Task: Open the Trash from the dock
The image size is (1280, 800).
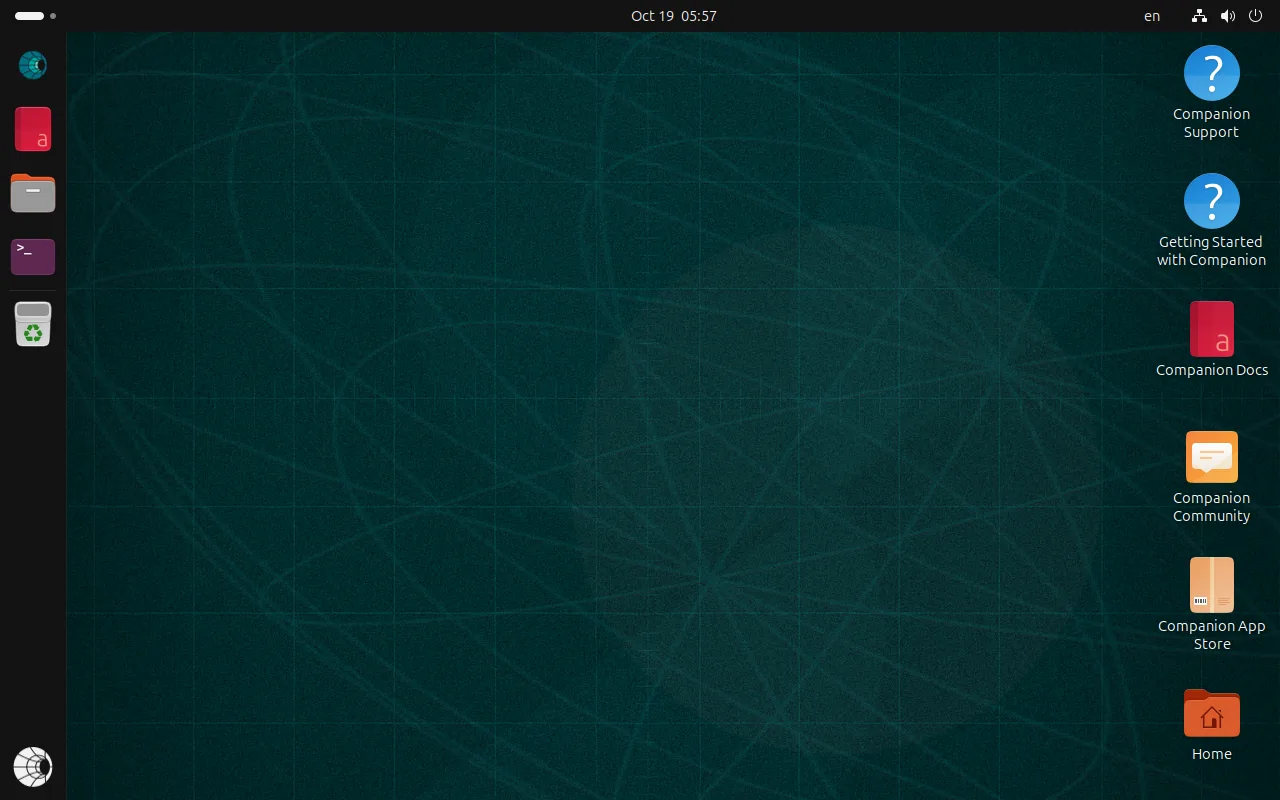Action: (x=33, y=324)
